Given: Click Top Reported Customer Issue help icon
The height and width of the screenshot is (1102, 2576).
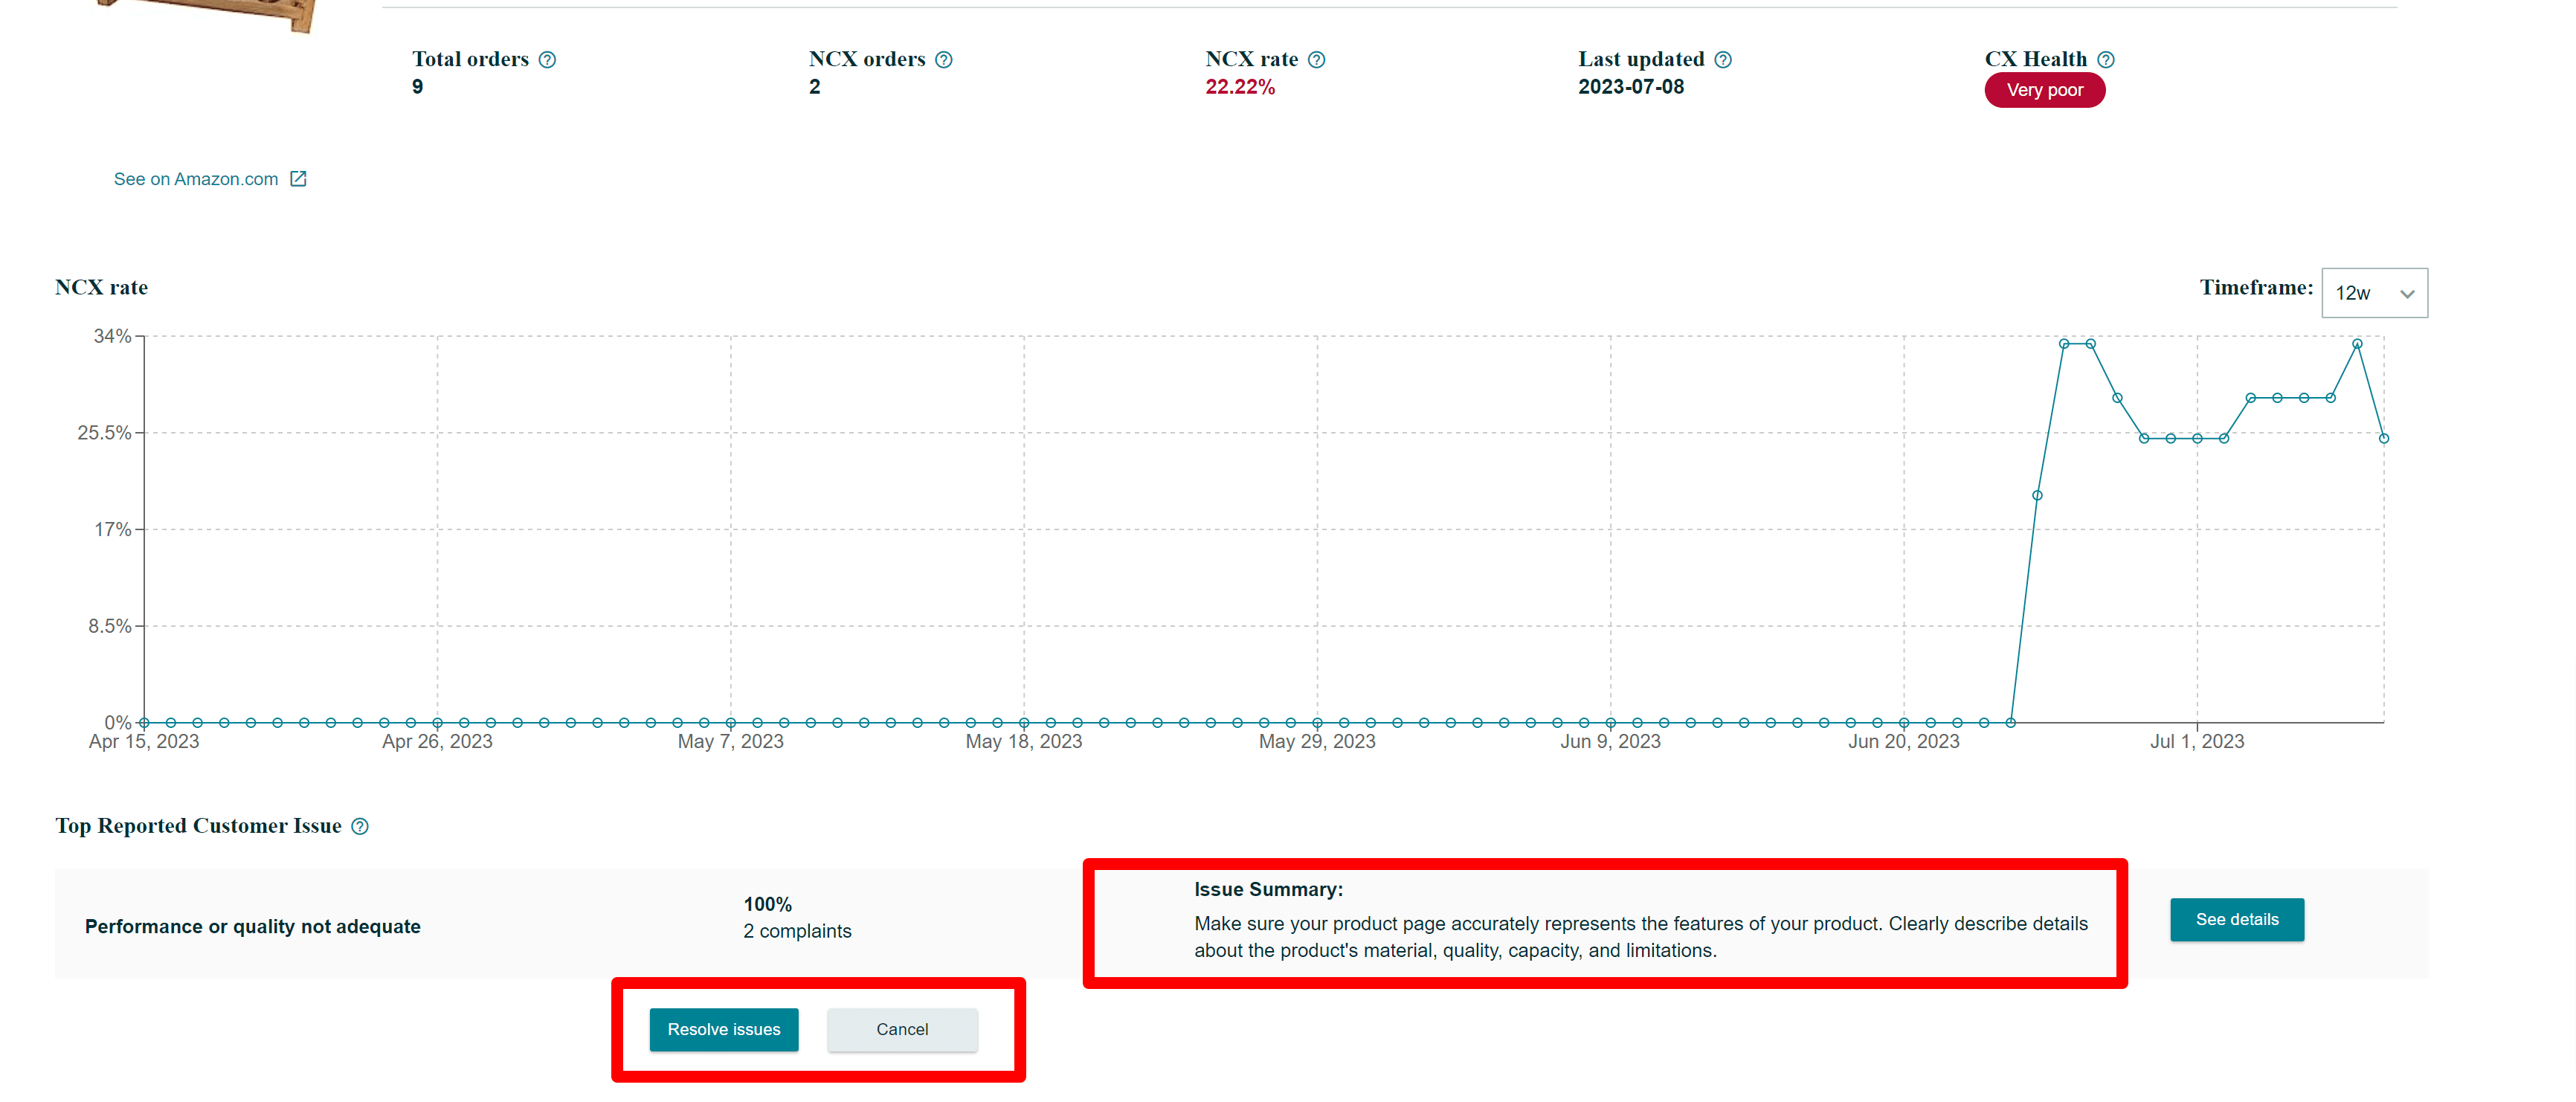Looking at the screenshot, I should pos(360,826).
